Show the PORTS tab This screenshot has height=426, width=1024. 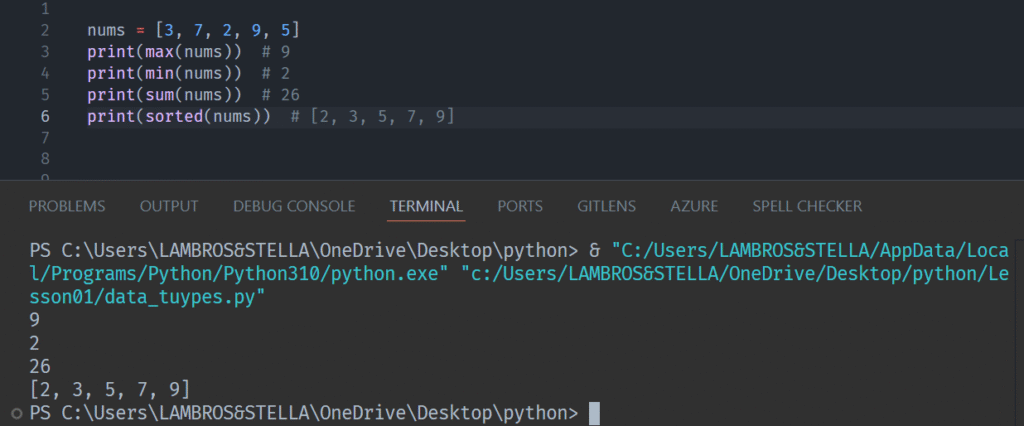click(x=520, y=206)
